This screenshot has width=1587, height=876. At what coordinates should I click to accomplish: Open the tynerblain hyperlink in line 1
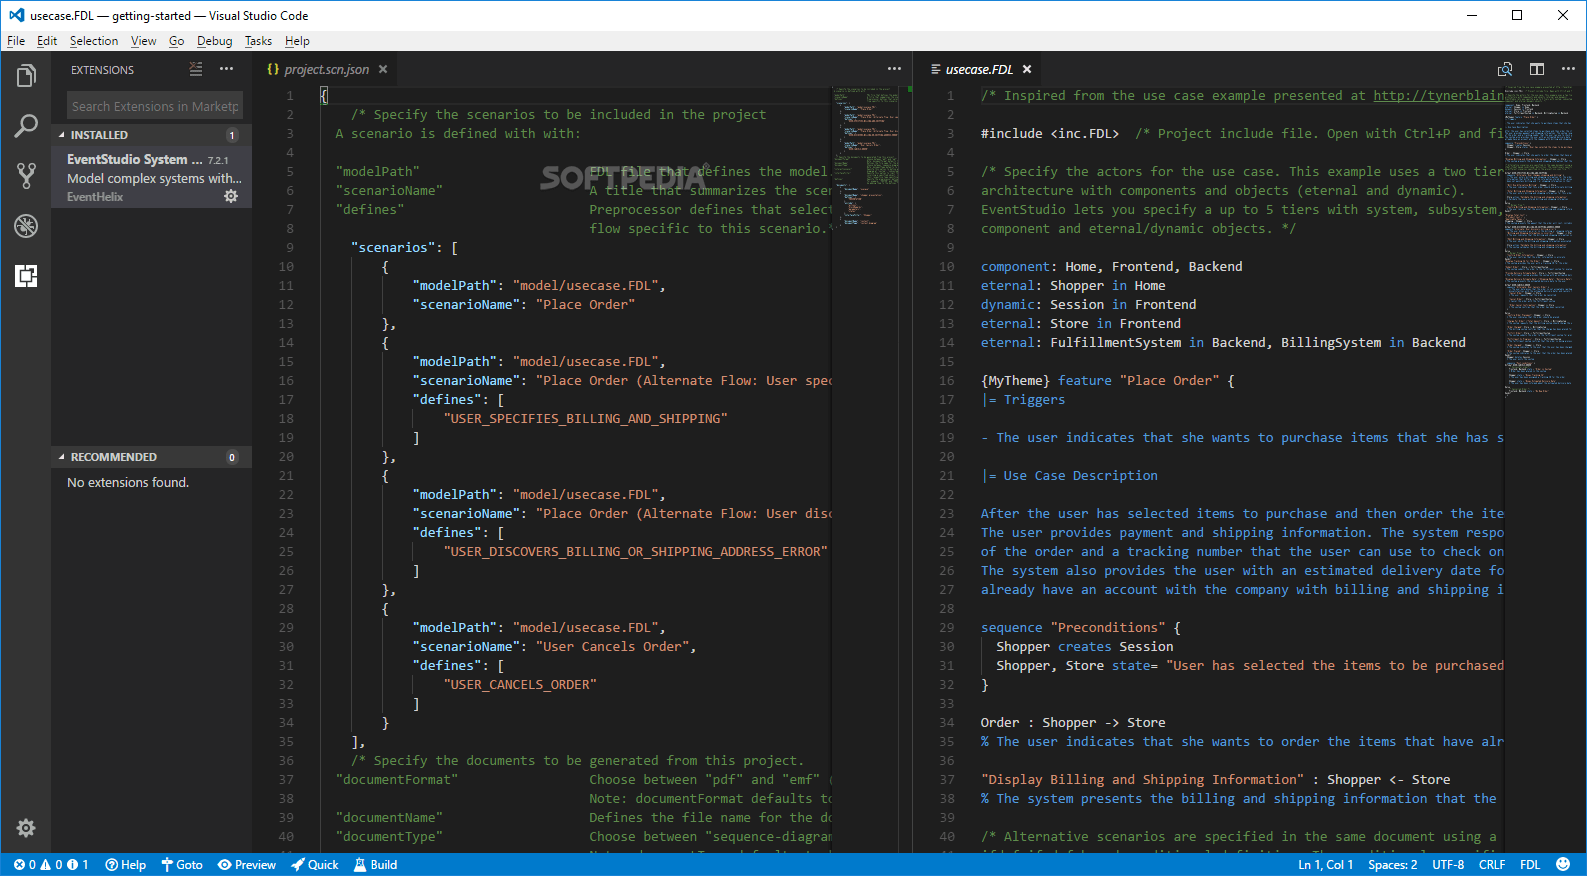click(x=1438, y=96)
